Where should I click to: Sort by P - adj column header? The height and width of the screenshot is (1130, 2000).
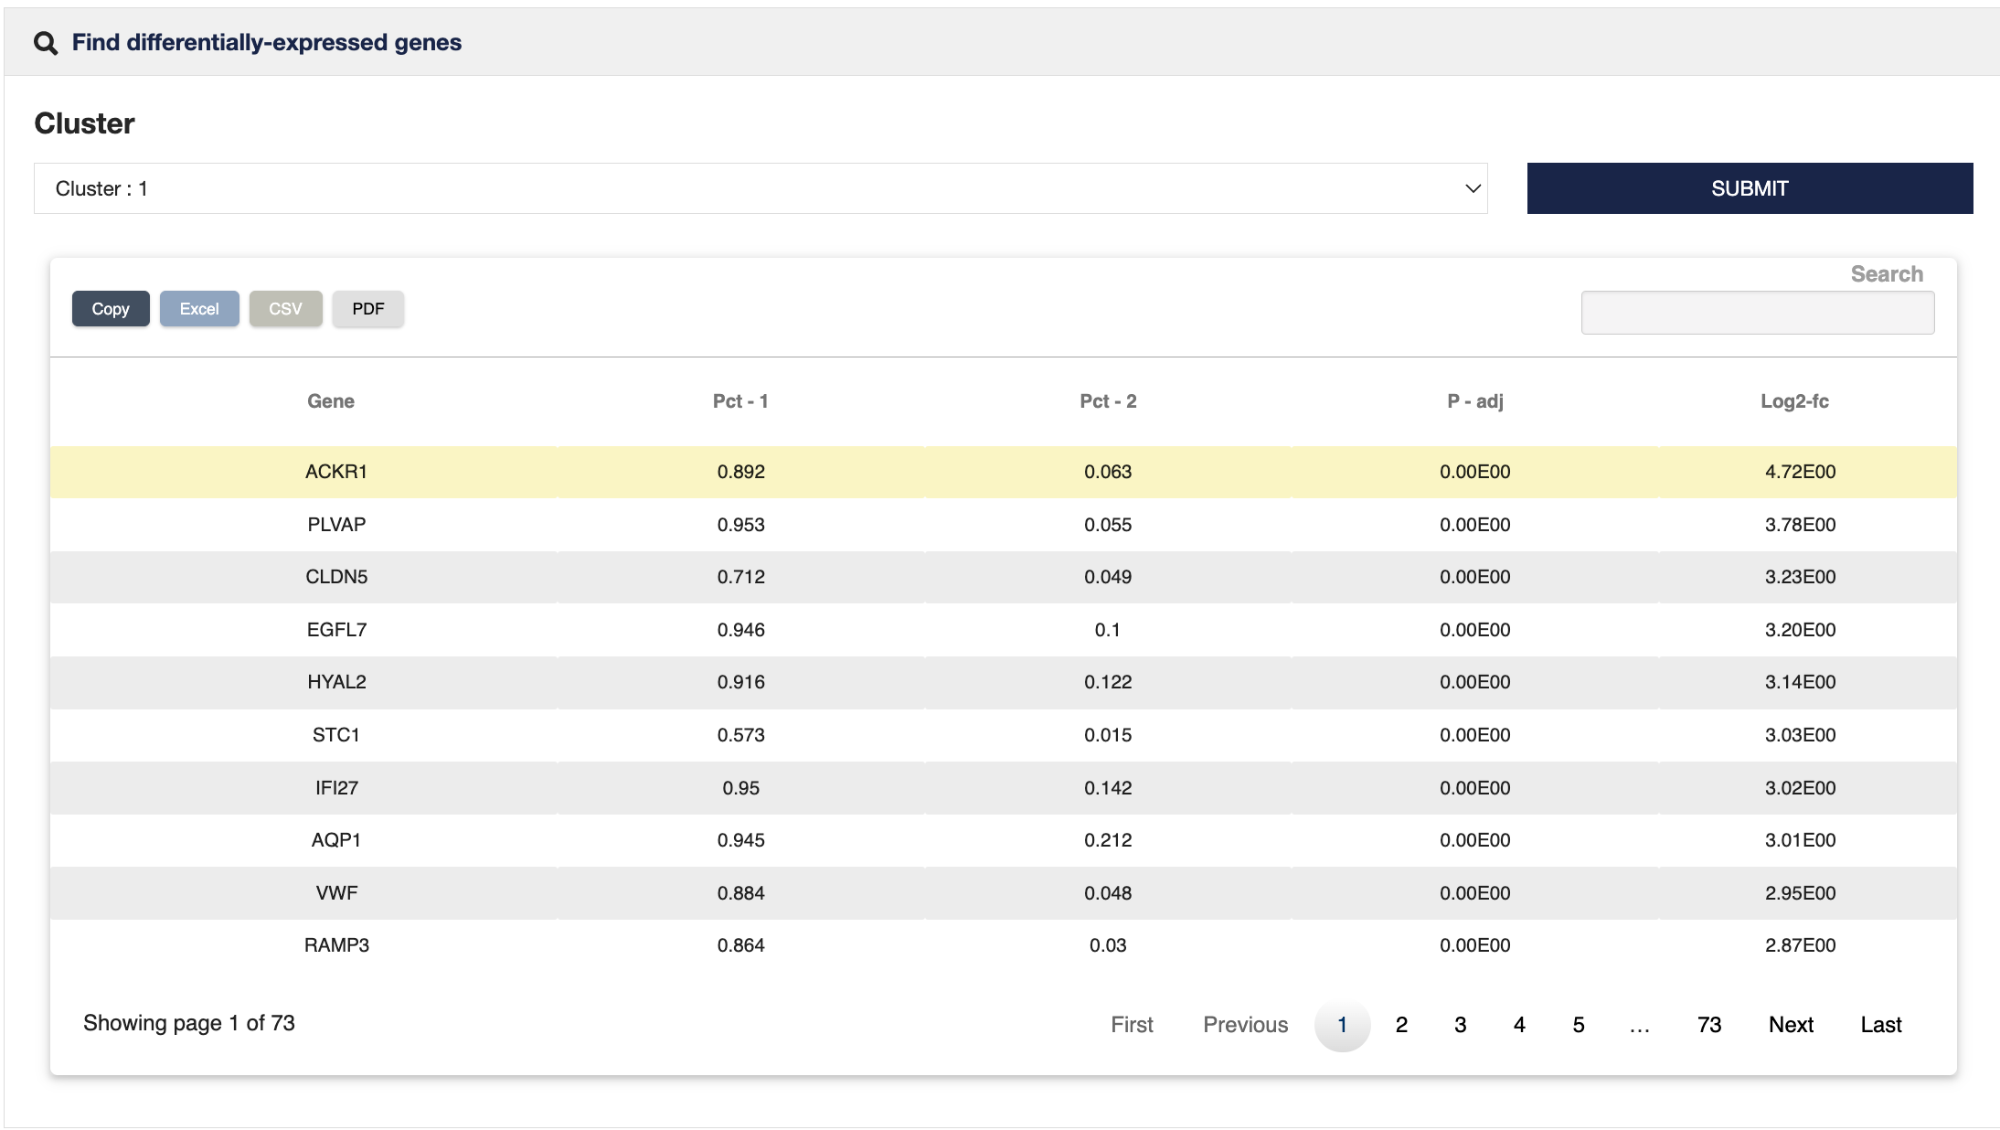pos(1475,401)
